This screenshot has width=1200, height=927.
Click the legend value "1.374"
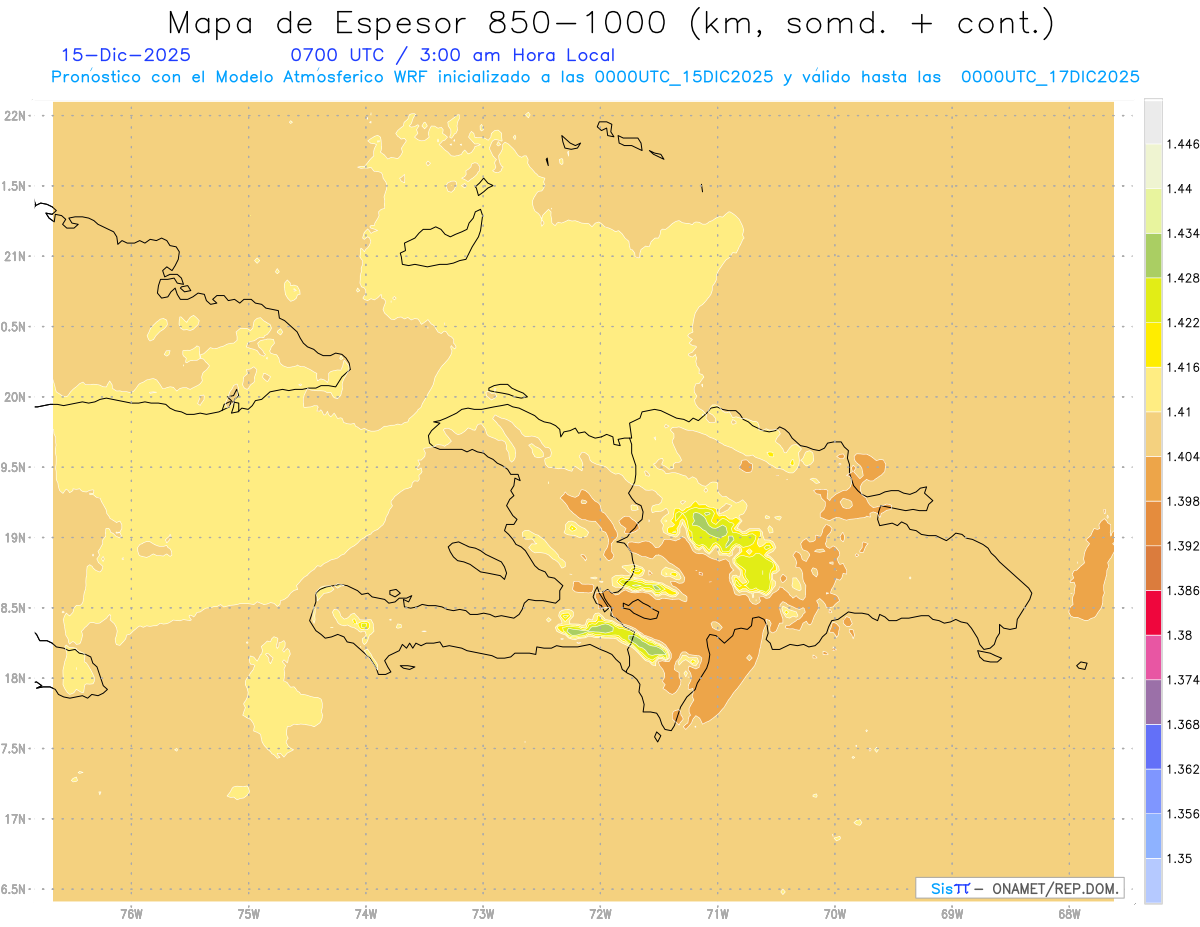pyautogui.click(x=1183, y=680)
